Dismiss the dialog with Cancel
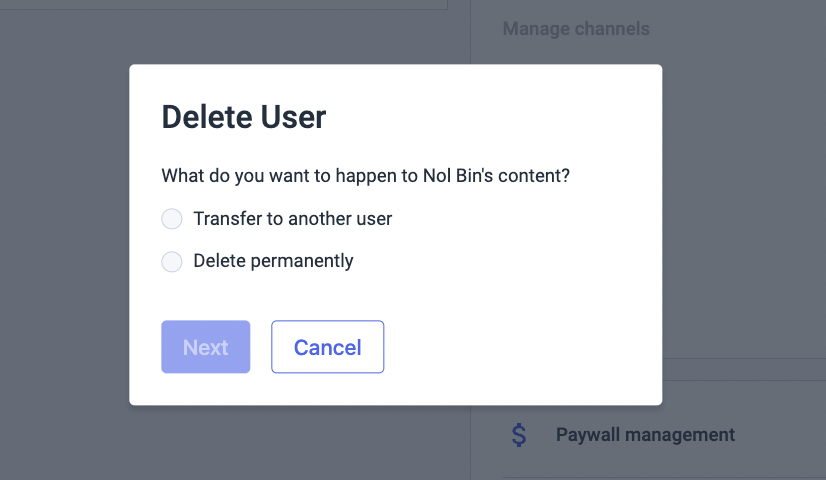This screenshot has height=480, width=826. (x=328, y=347)
